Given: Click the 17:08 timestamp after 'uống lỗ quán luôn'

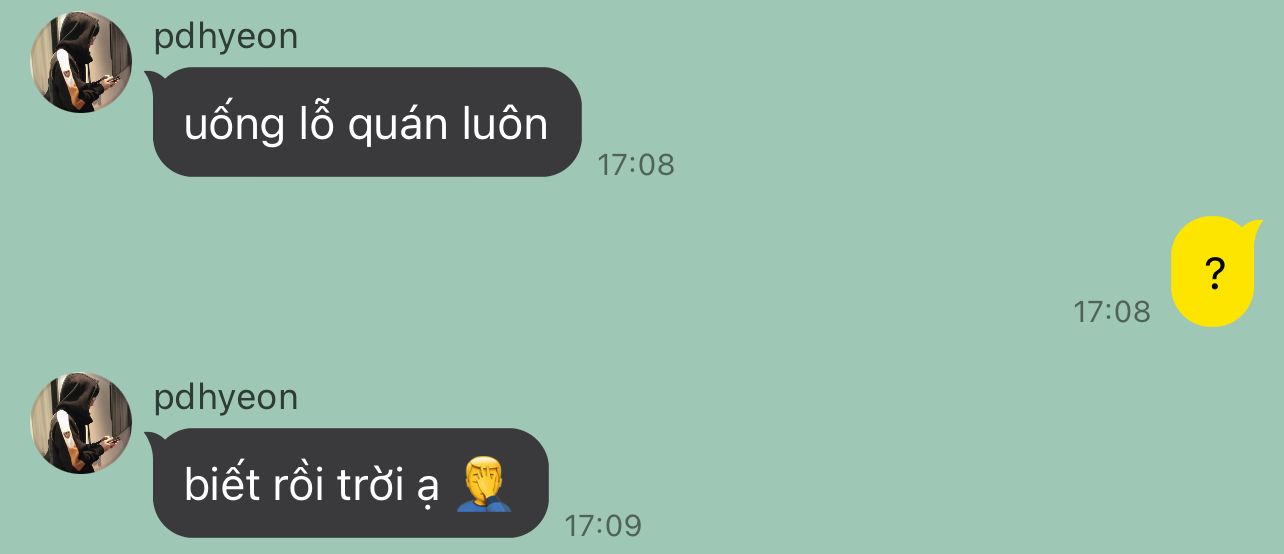Looking at the screenshot, I should 636,165.
